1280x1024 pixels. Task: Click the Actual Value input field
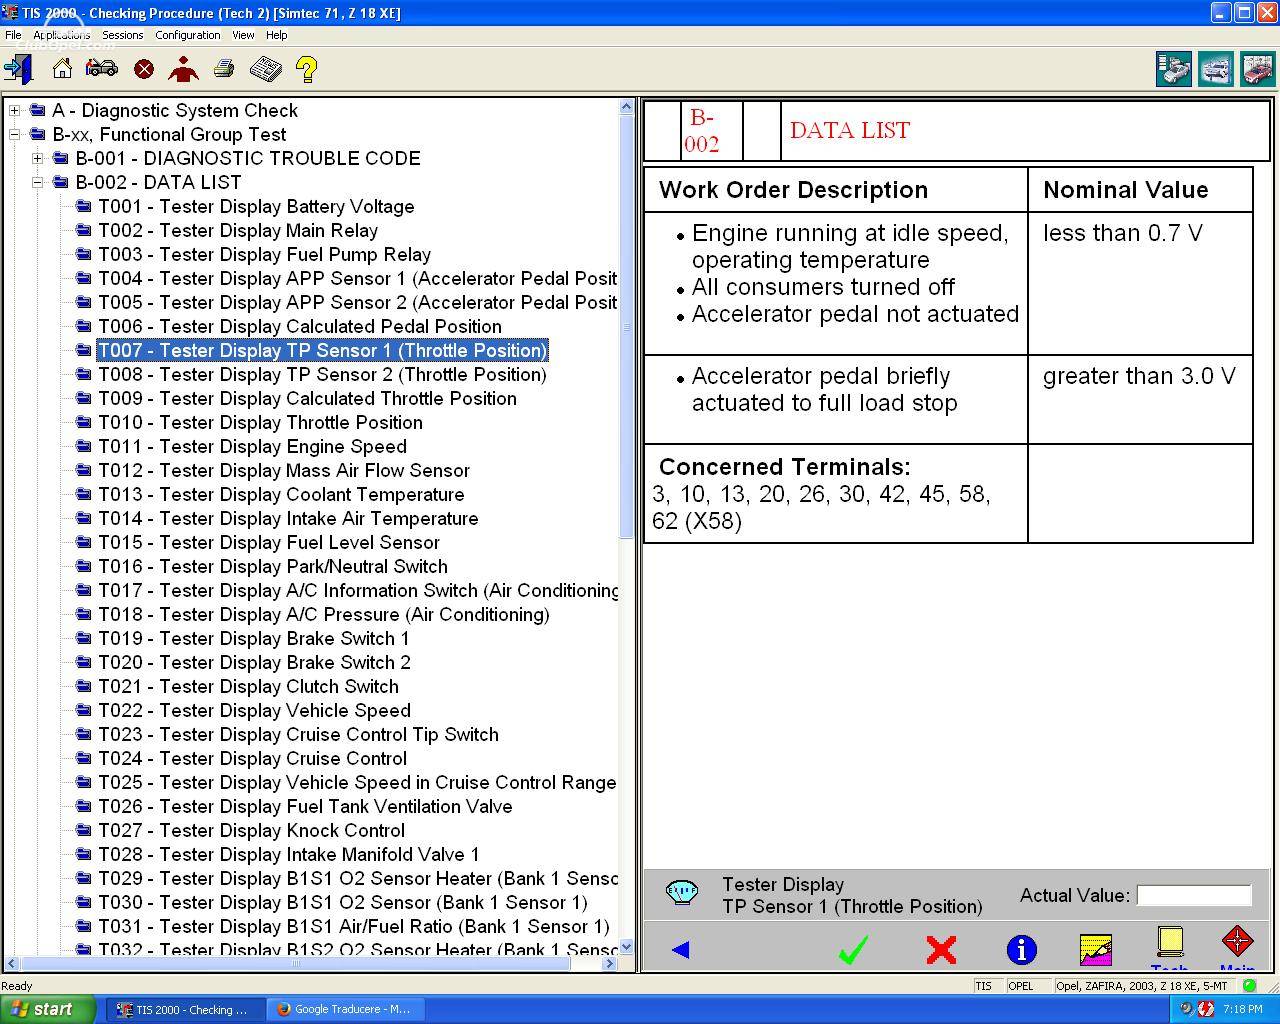tap(1194, 895)
